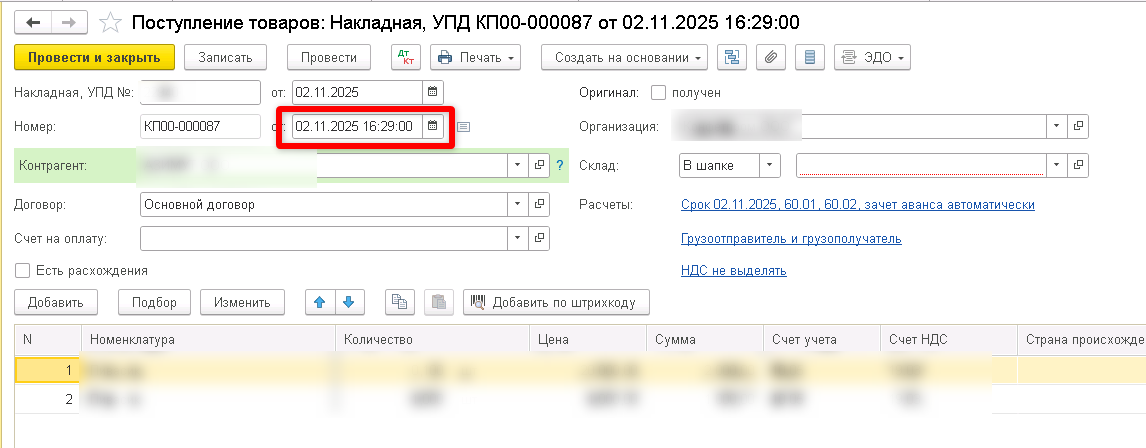Toggle the Оригинал получен checkbox
The image size is (1146, 448).
point(659,93)
